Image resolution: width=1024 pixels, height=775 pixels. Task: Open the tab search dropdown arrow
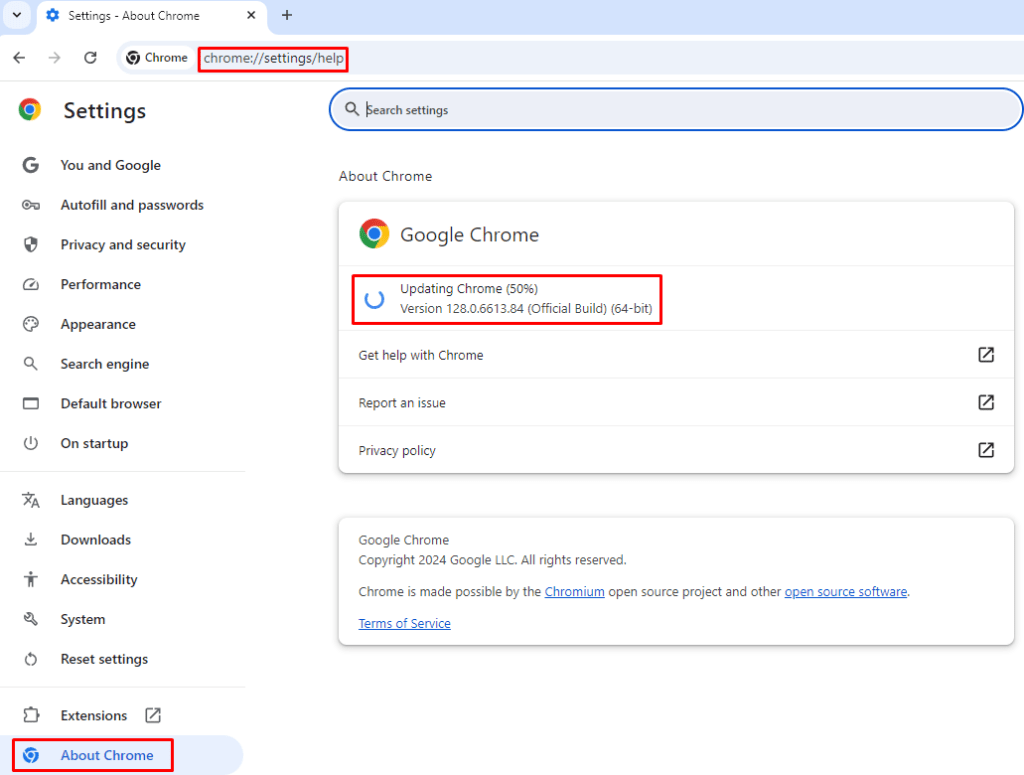pyautogui.click(x=16, y=15)
